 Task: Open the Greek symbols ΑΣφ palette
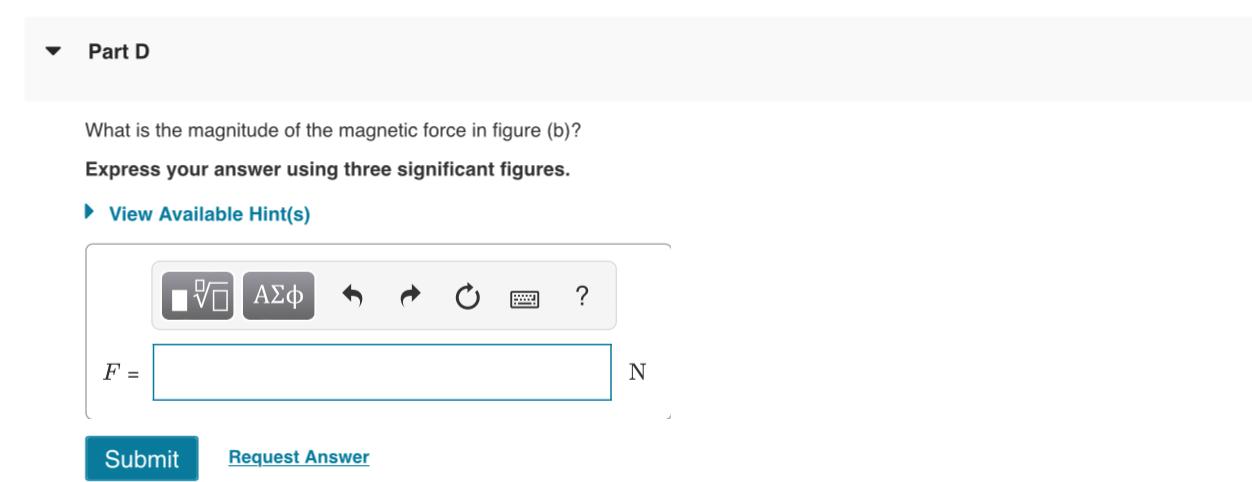click(x=279, y=296)
